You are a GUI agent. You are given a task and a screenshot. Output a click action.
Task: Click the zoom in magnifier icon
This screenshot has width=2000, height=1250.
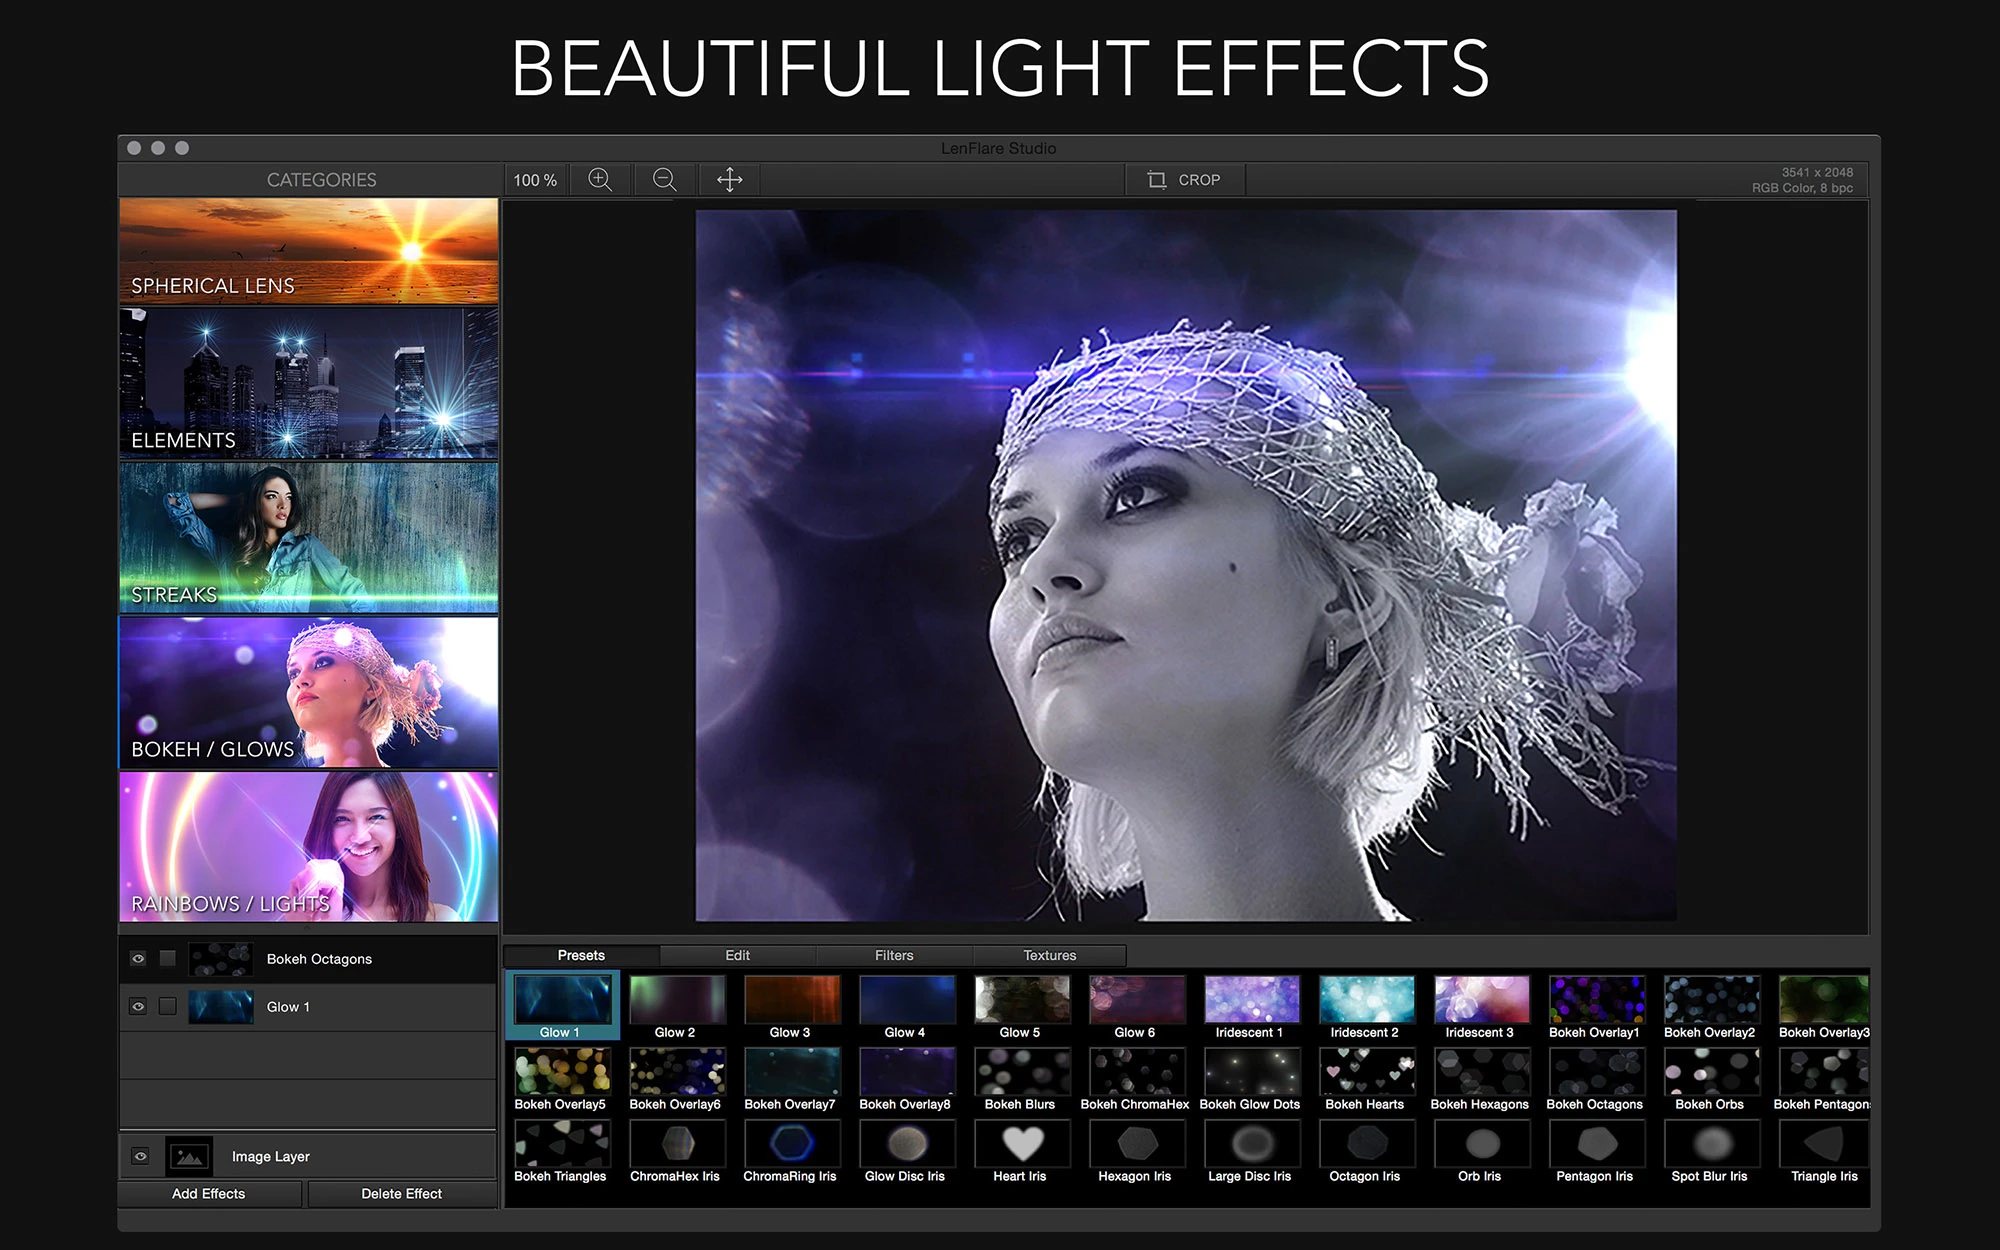coord(600,180)
